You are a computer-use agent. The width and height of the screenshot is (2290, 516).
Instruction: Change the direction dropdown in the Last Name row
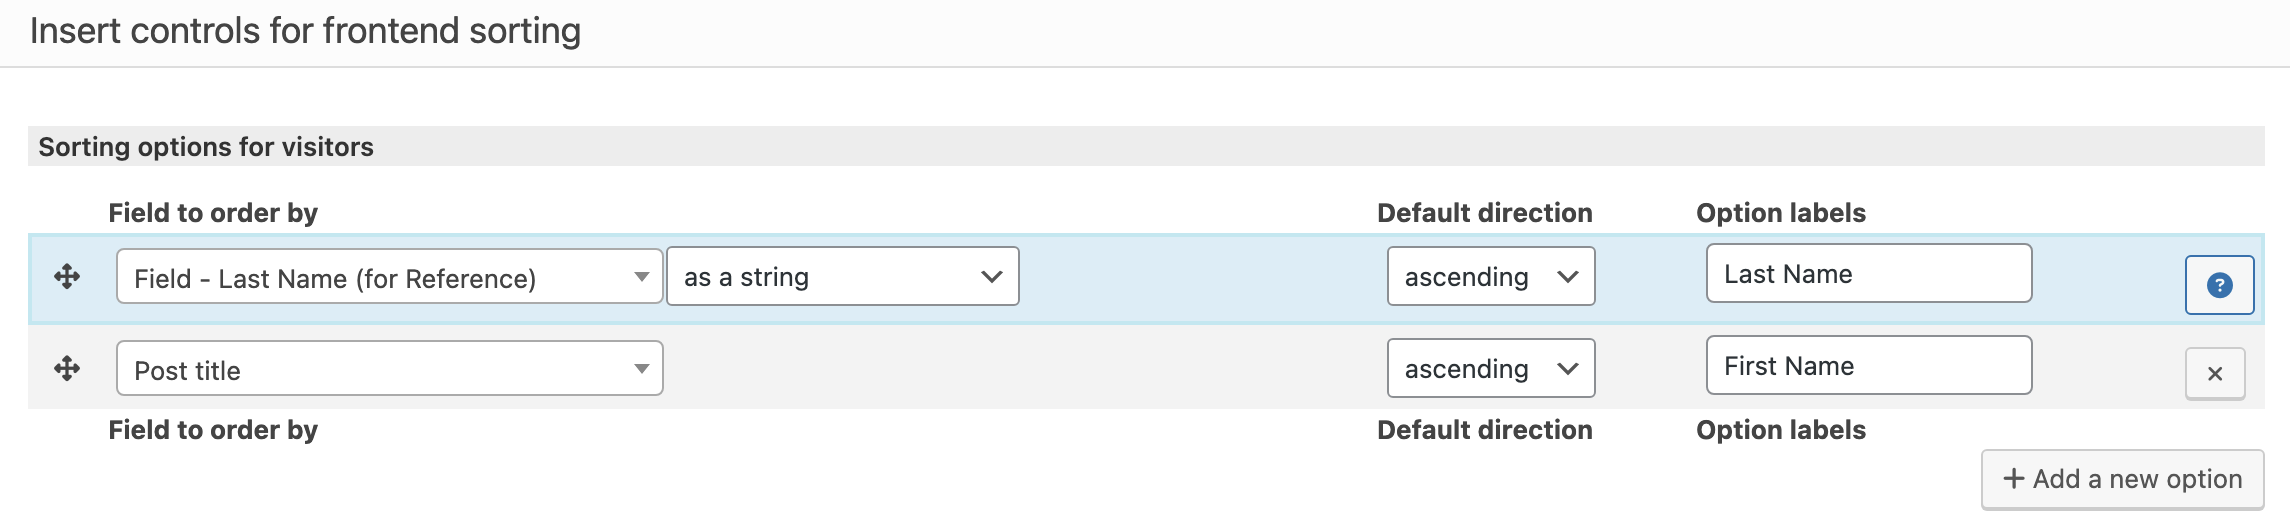click(1490, 276)
